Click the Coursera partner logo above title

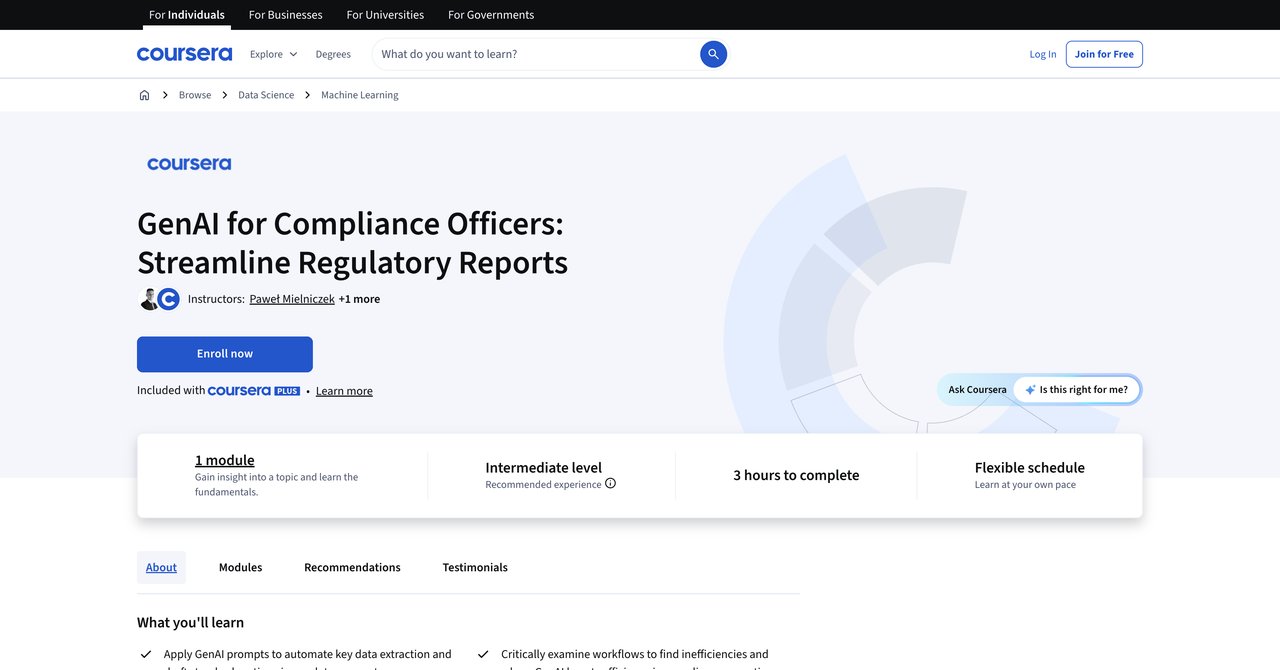click(189, 164)
